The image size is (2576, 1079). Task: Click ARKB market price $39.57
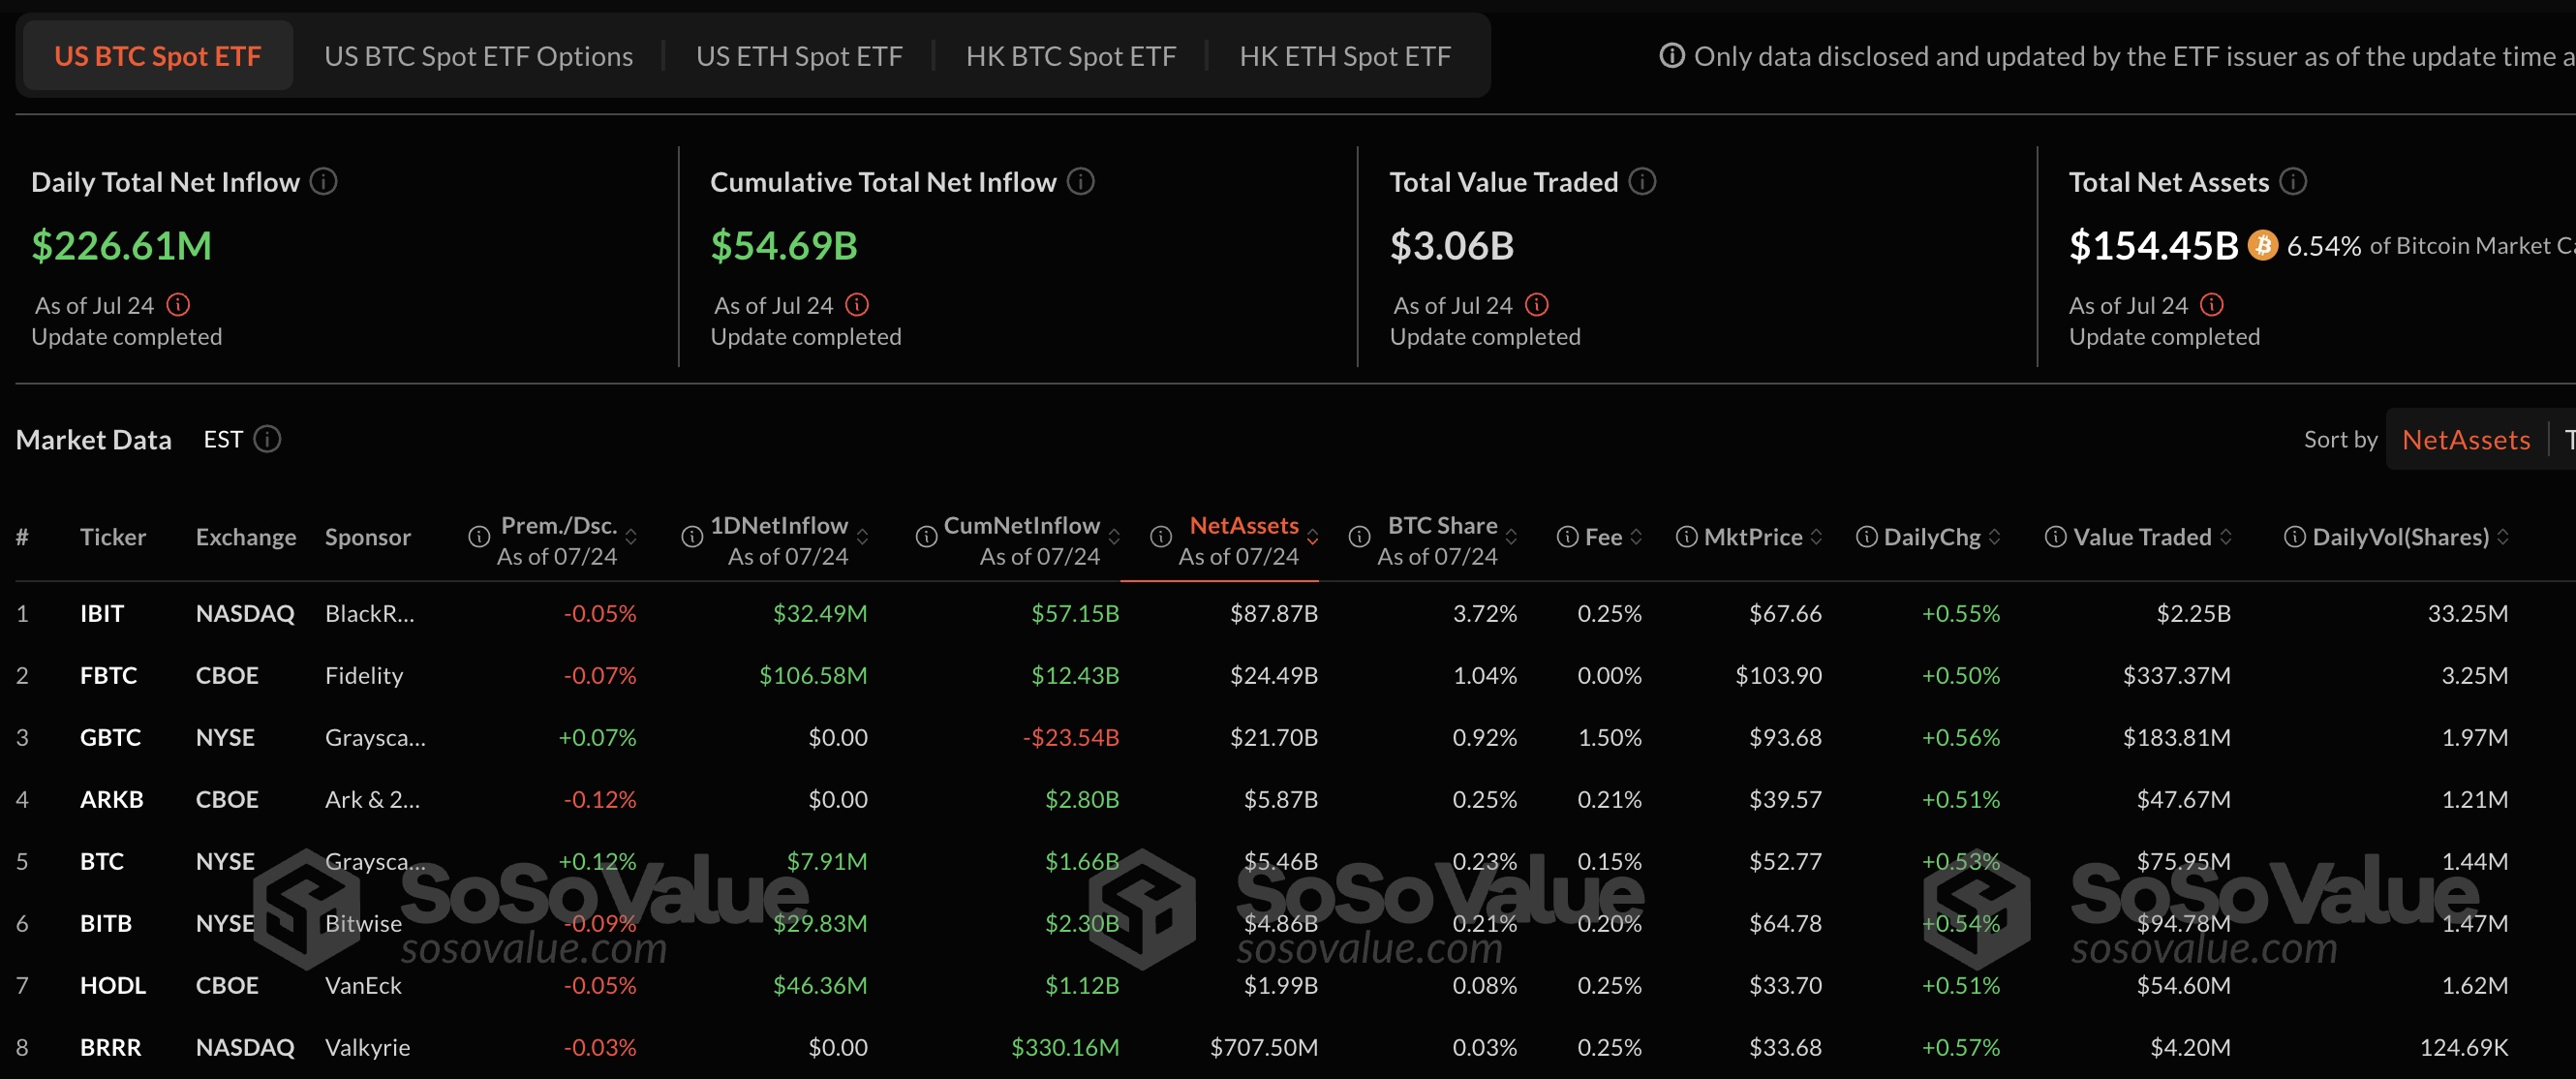tap(1784, 799)
